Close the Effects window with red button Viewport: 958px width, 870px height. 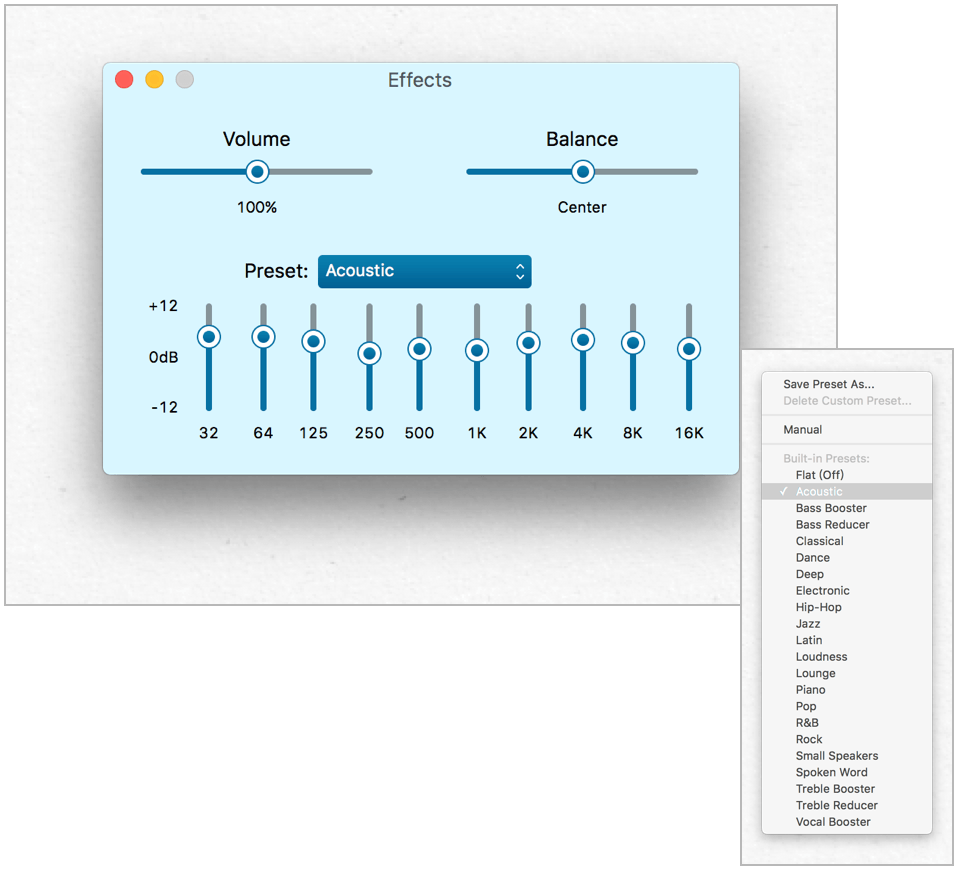[x=124, y=79]
